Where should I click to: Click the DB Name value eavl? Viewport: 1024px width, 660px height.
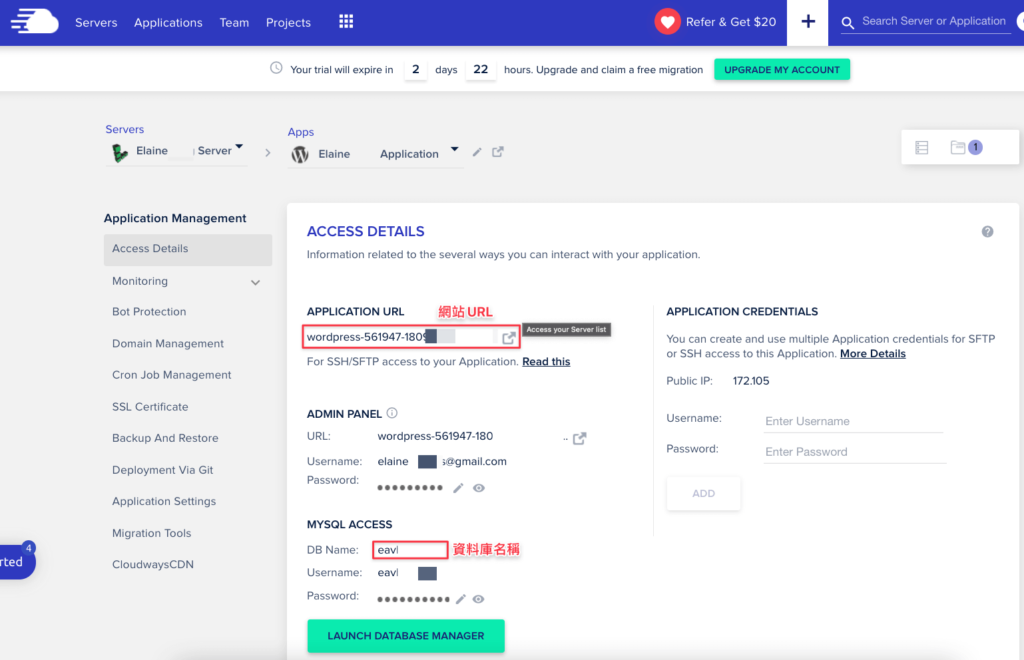[388, 550]
